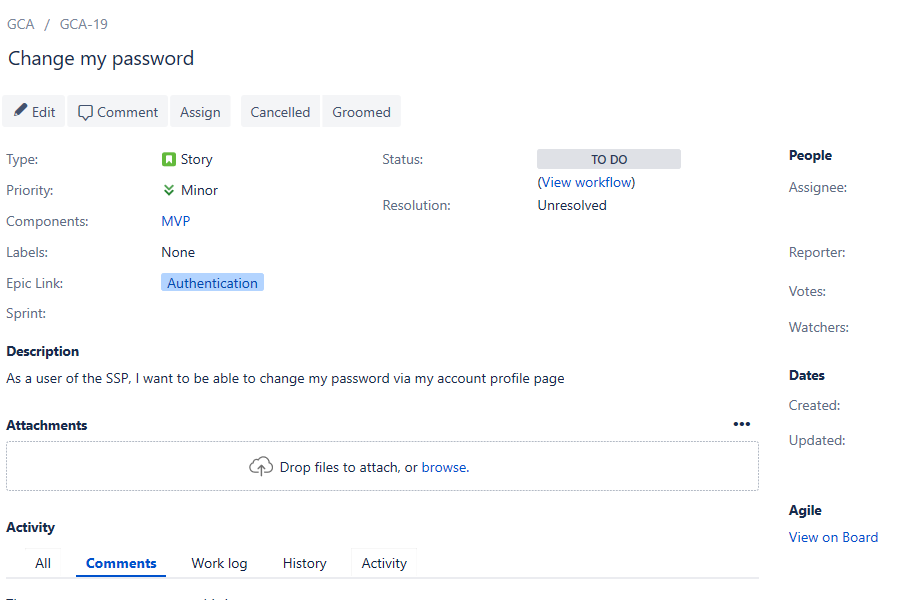The height and width of the screenshot is (600, 921).
Task: Open View on Board link
Action: pos(833,537)
